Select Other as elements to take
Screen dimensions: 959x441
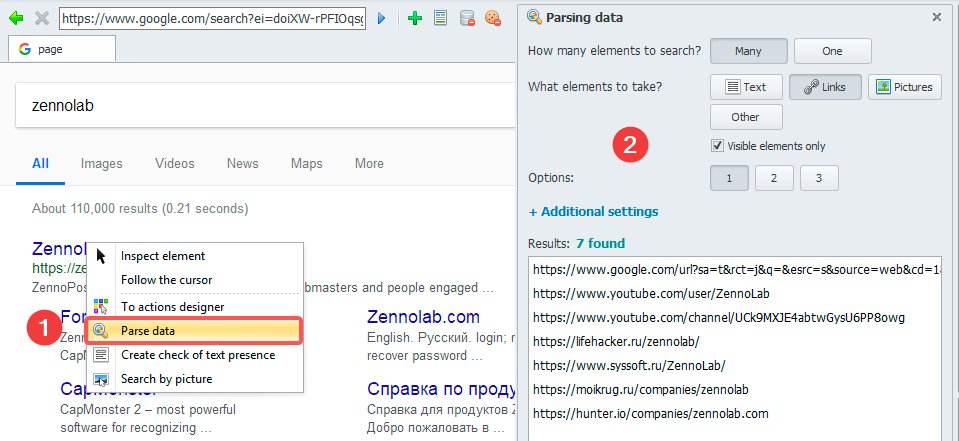coord(746,117)
